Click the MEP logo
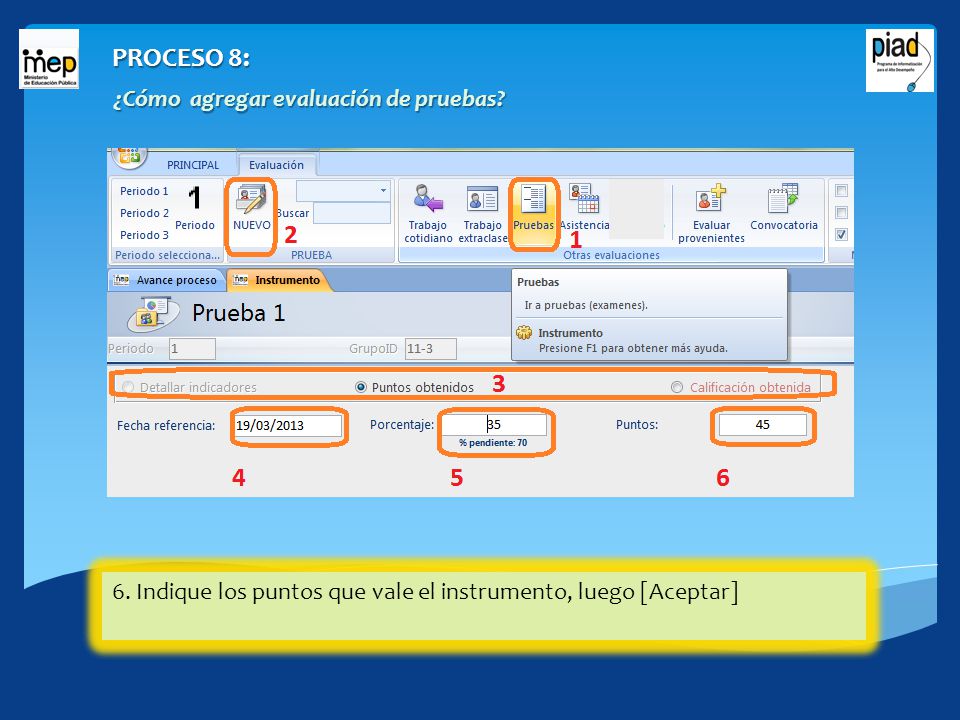Screen dimensions: 960x720 click(x=49, y=59)
